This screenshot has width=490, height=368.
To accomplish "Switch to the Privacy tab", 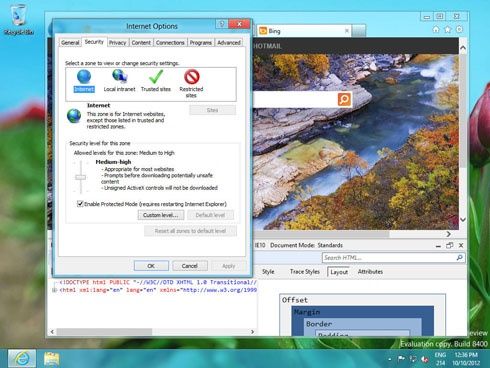I will point(118,43).
